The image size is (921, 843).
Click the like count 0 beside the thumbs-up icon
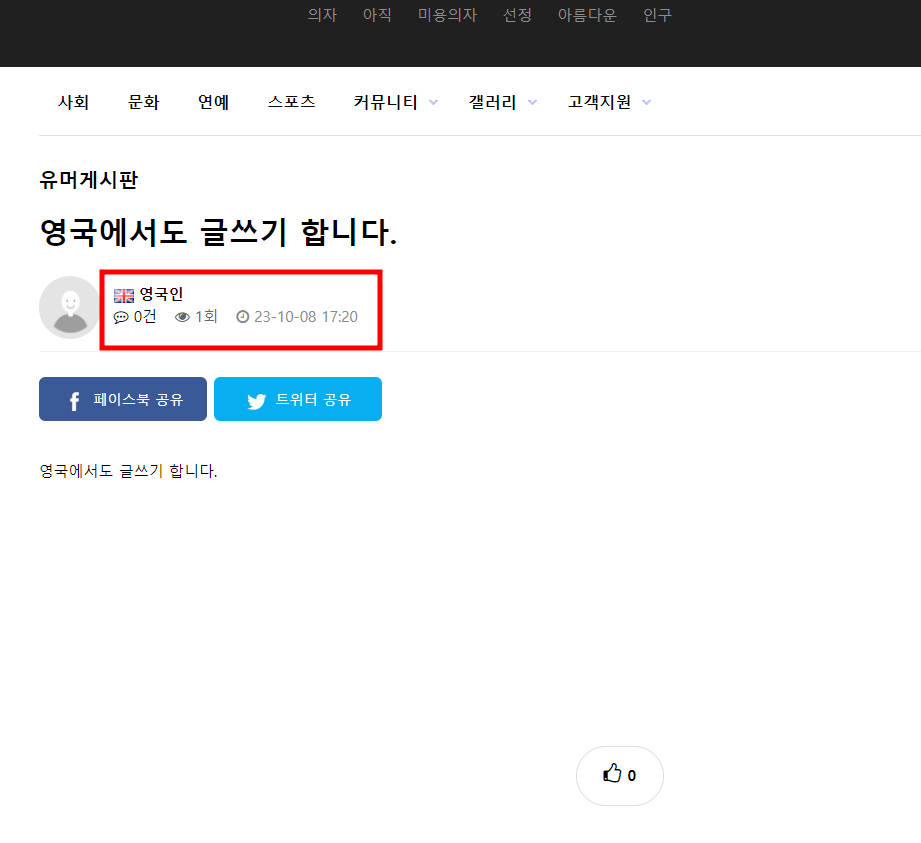click(x=631, y=776)
